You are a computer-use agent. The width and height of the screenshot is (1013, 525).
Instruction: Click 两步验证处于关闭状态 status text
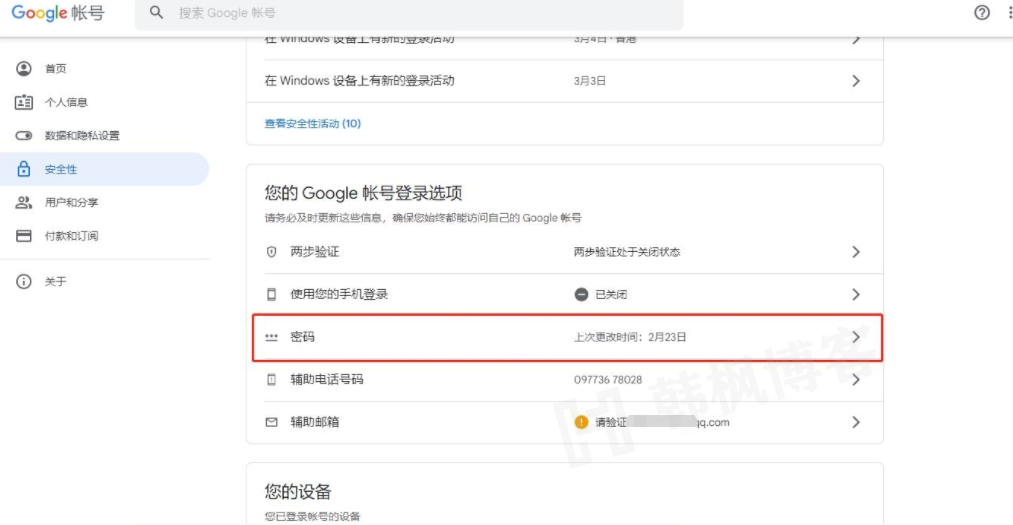point(627,252)
